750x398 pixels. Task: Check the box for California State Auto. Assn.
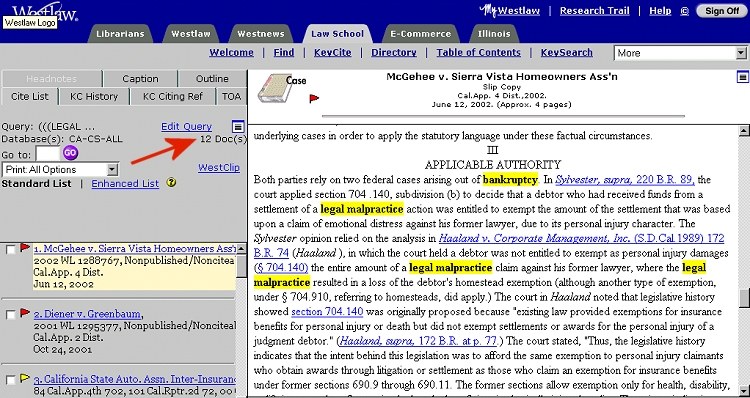coord(11,380)
